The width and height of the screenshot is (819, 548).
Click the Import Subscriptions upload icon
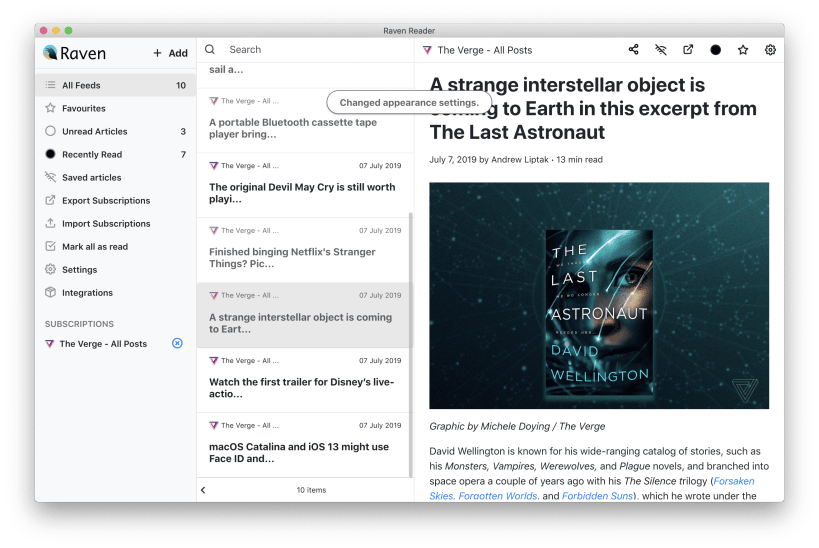[x=50, y=223]
